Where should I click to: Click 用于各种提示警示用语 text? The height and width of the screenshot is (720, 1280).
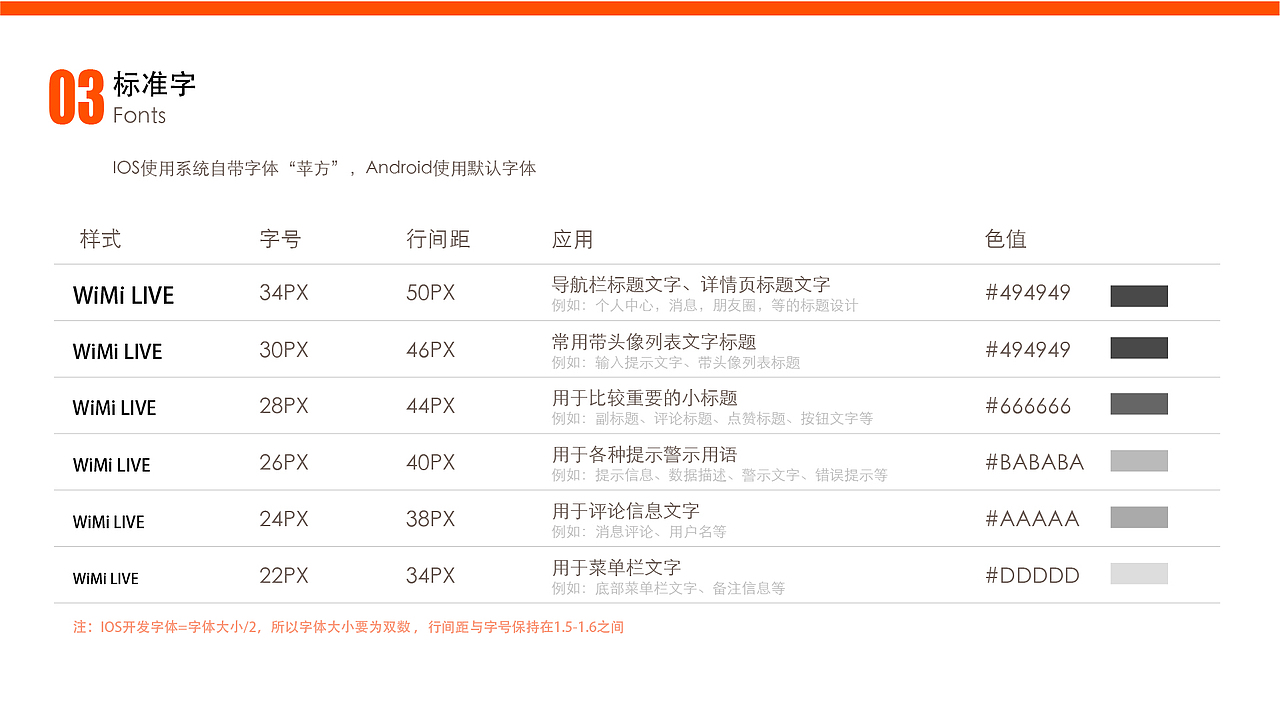[645, 455]
